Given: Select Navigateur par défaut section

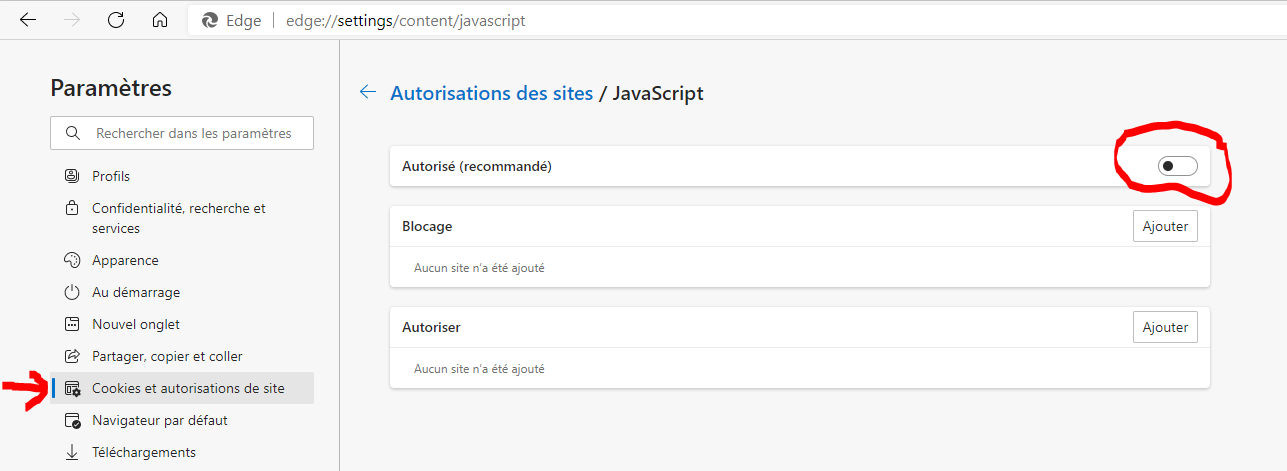Looking at the screenshot, I should [x=160, y=420].
